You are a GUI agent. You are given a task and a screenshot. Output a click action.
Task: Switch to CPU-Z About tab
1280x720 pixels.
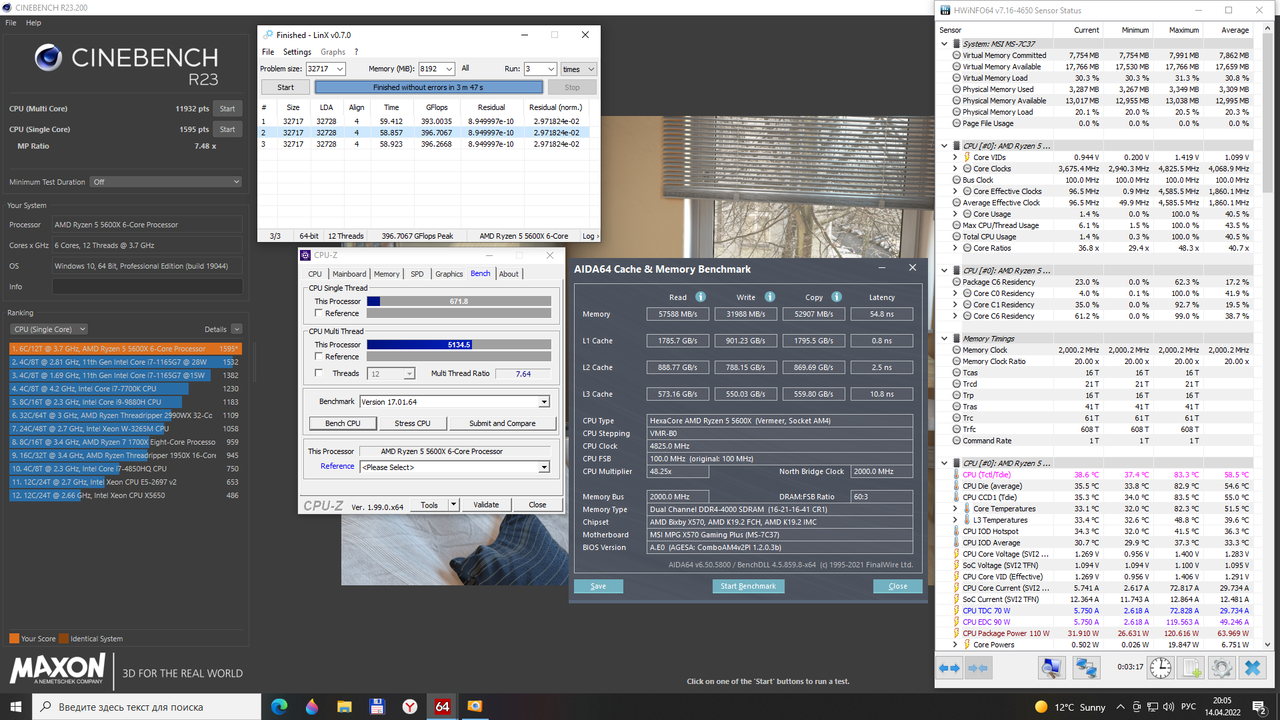[x=509, y=274]
